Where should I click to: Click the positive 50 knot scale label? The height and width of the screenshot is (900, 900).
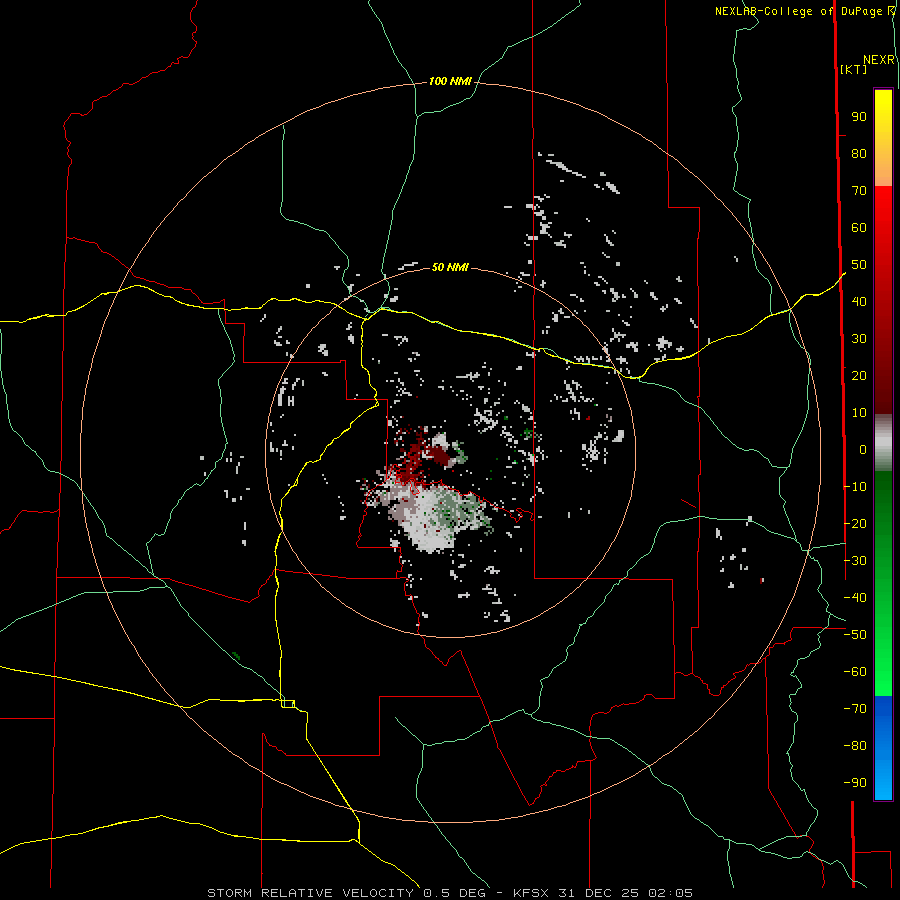[x=859, y=265]
